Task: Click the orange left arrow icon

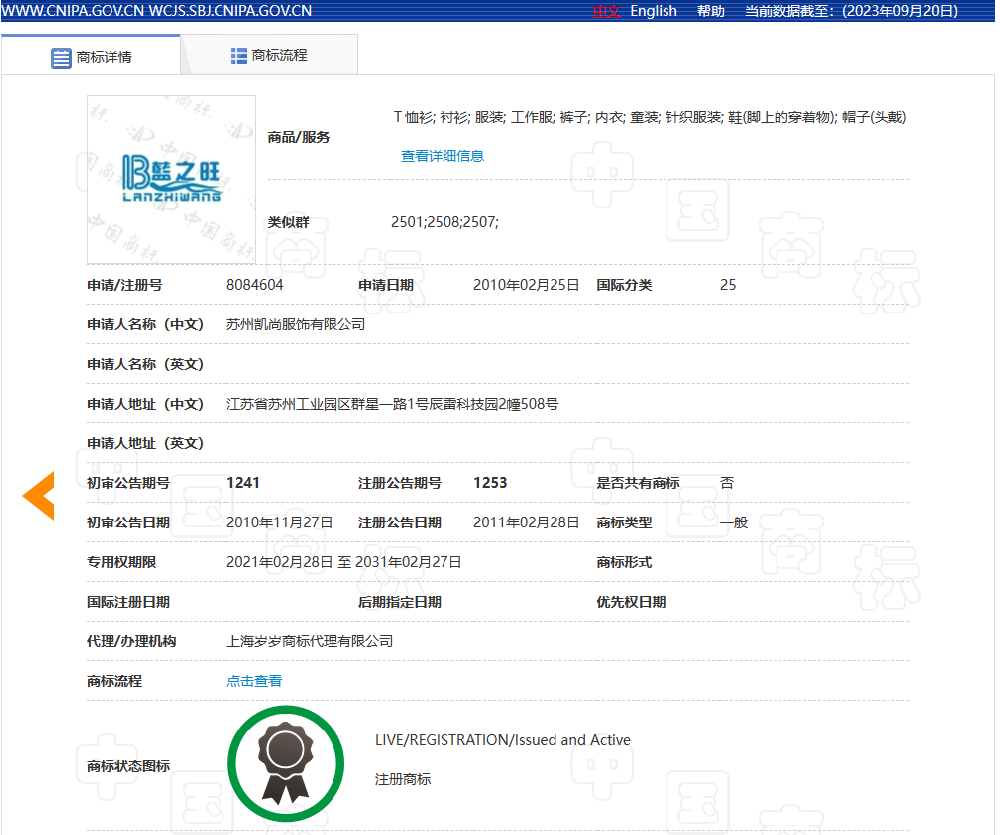Action: click(x=39, y=496)
